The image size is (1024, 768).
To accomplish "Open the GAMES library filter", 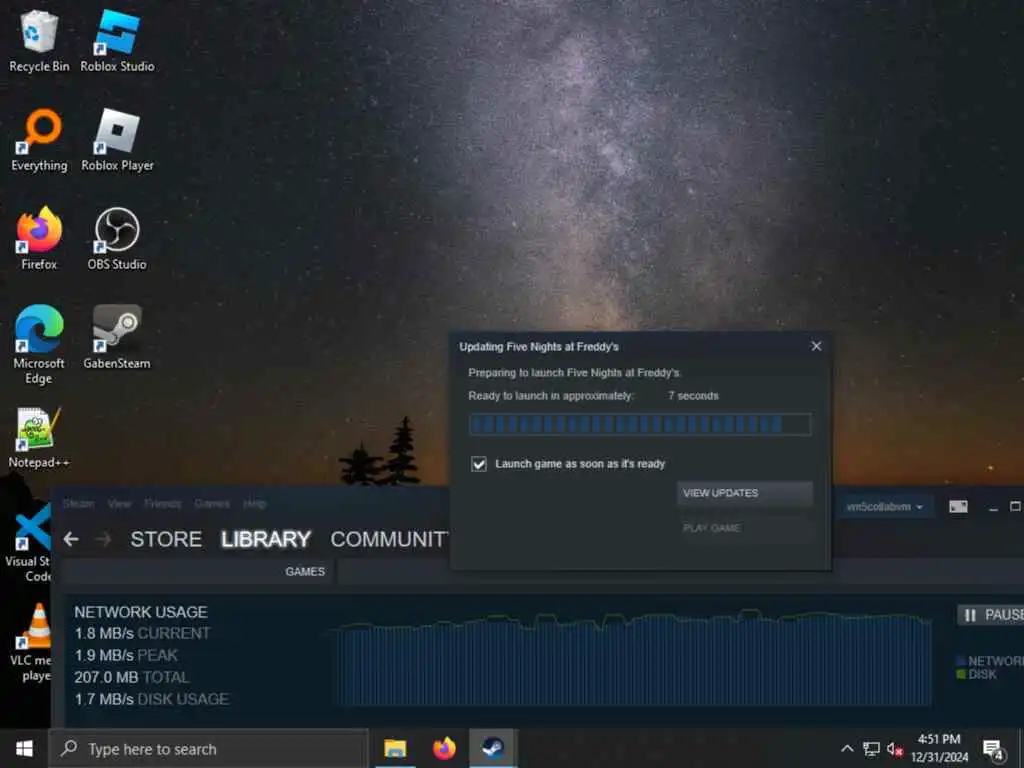I will [x=305, y=571].
